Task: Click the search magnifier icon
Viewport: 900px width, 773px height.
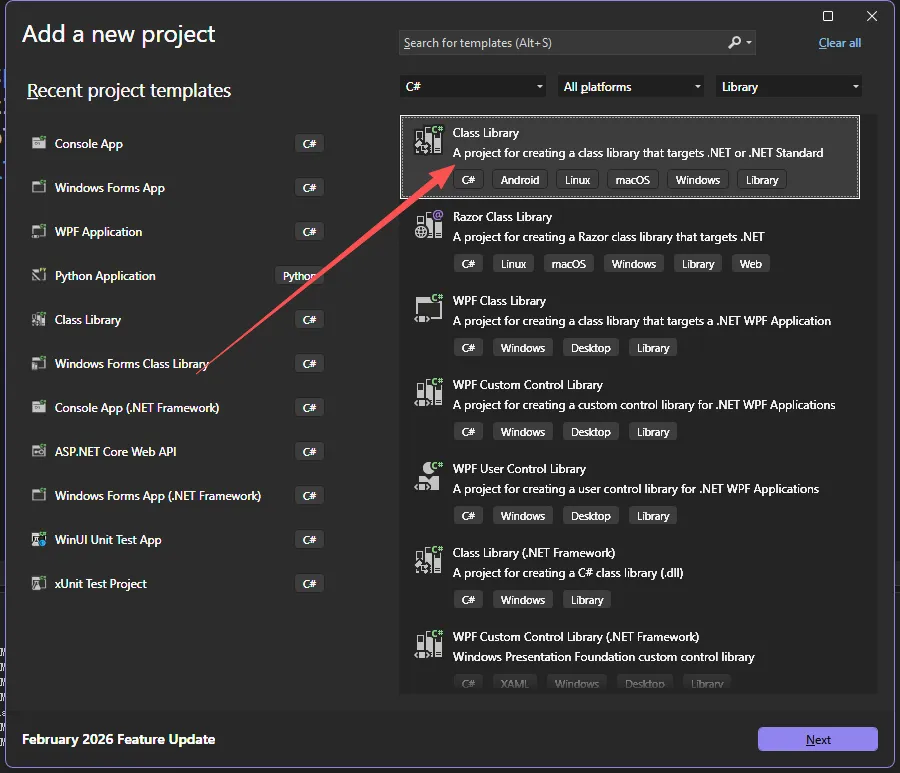Action: 735,43
